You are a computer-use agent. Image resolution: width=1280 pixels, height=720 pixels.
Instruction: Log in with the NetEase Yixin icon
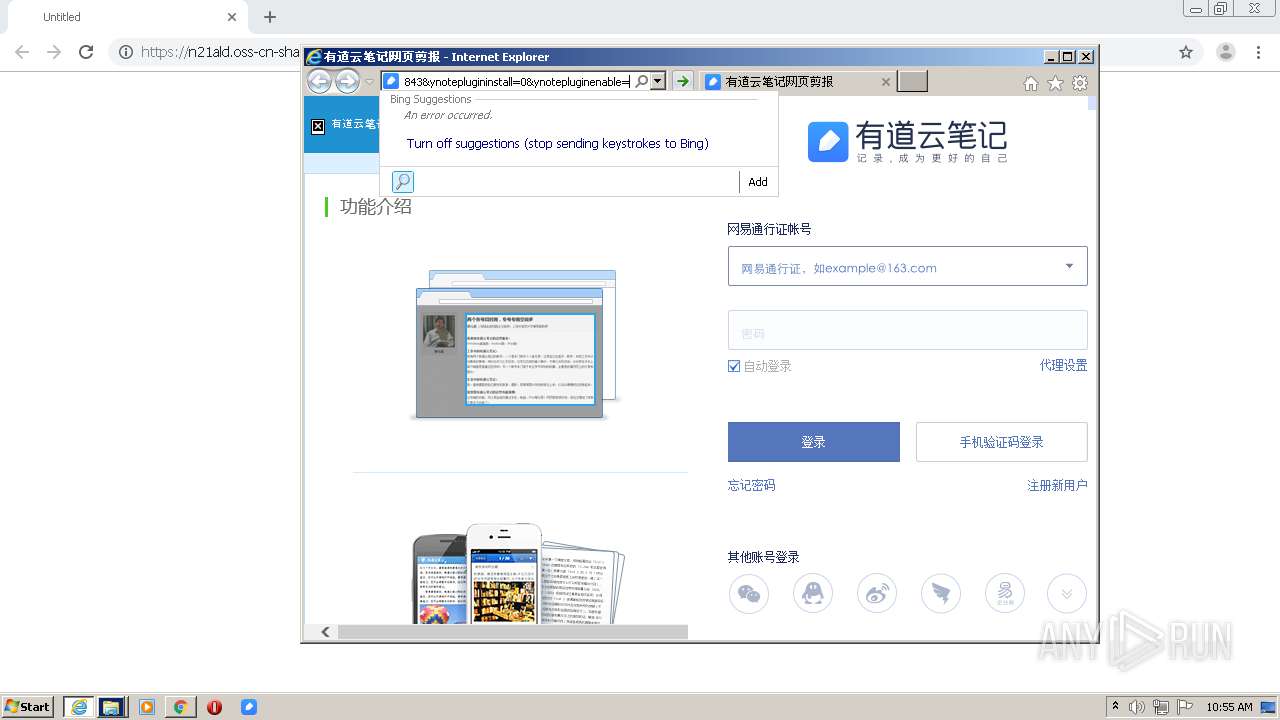(1005, 594)
